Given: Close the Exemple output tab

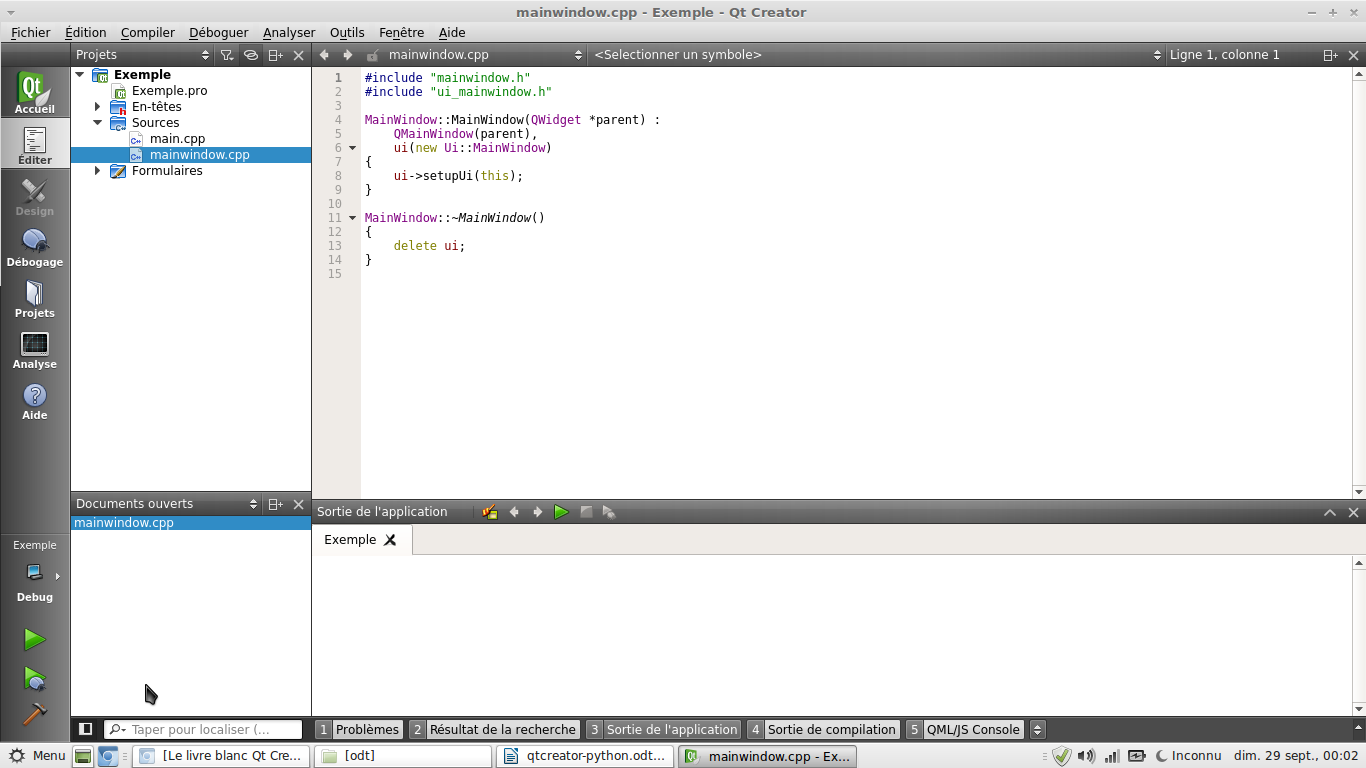Looking at the screenshot, I should click(x=390, y=540).
